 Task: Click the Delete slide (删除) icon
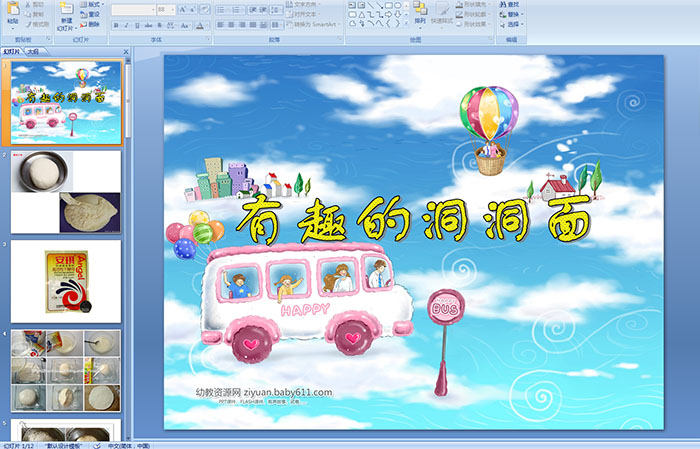tap(93, 25)
